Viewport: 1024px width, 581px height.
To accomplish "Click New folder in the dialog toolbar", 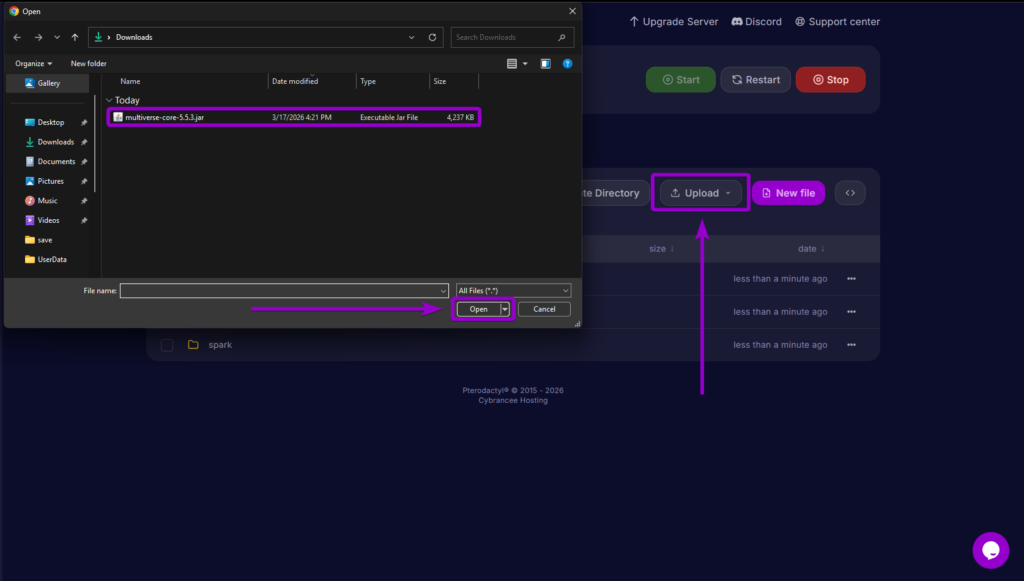I will tap(88, 62).
